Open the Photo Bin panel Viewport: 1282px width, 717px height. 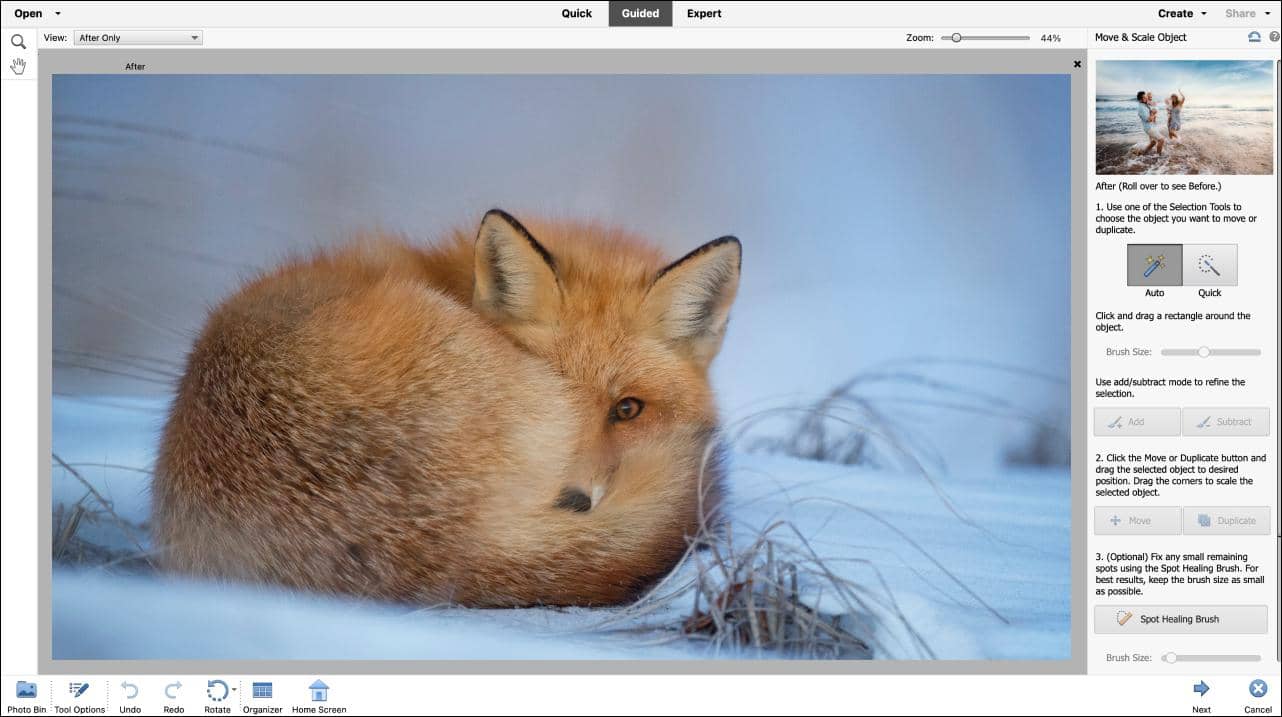(26, 689)
